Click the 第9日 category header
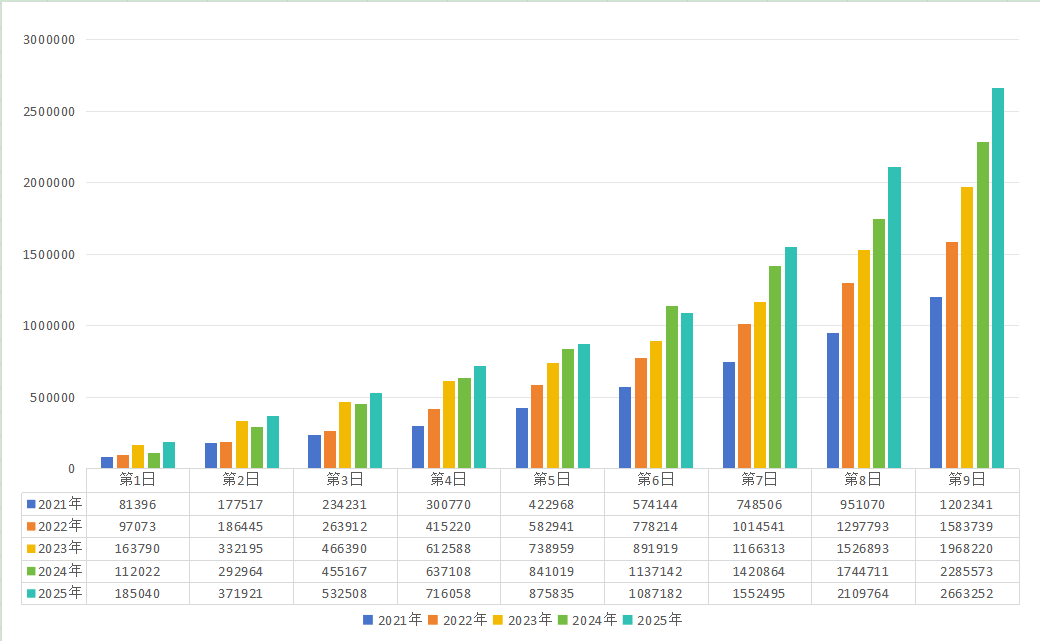Image resolution: width=1040 pixels, height=641 pixels. (966, 480)
